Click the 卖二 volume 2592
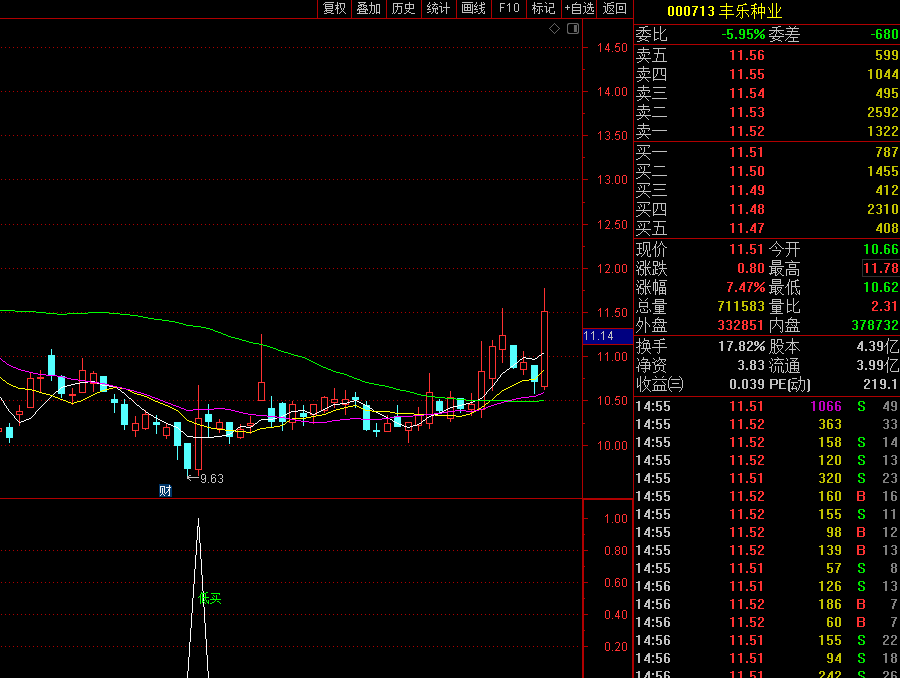 click(x=883, y=112)
